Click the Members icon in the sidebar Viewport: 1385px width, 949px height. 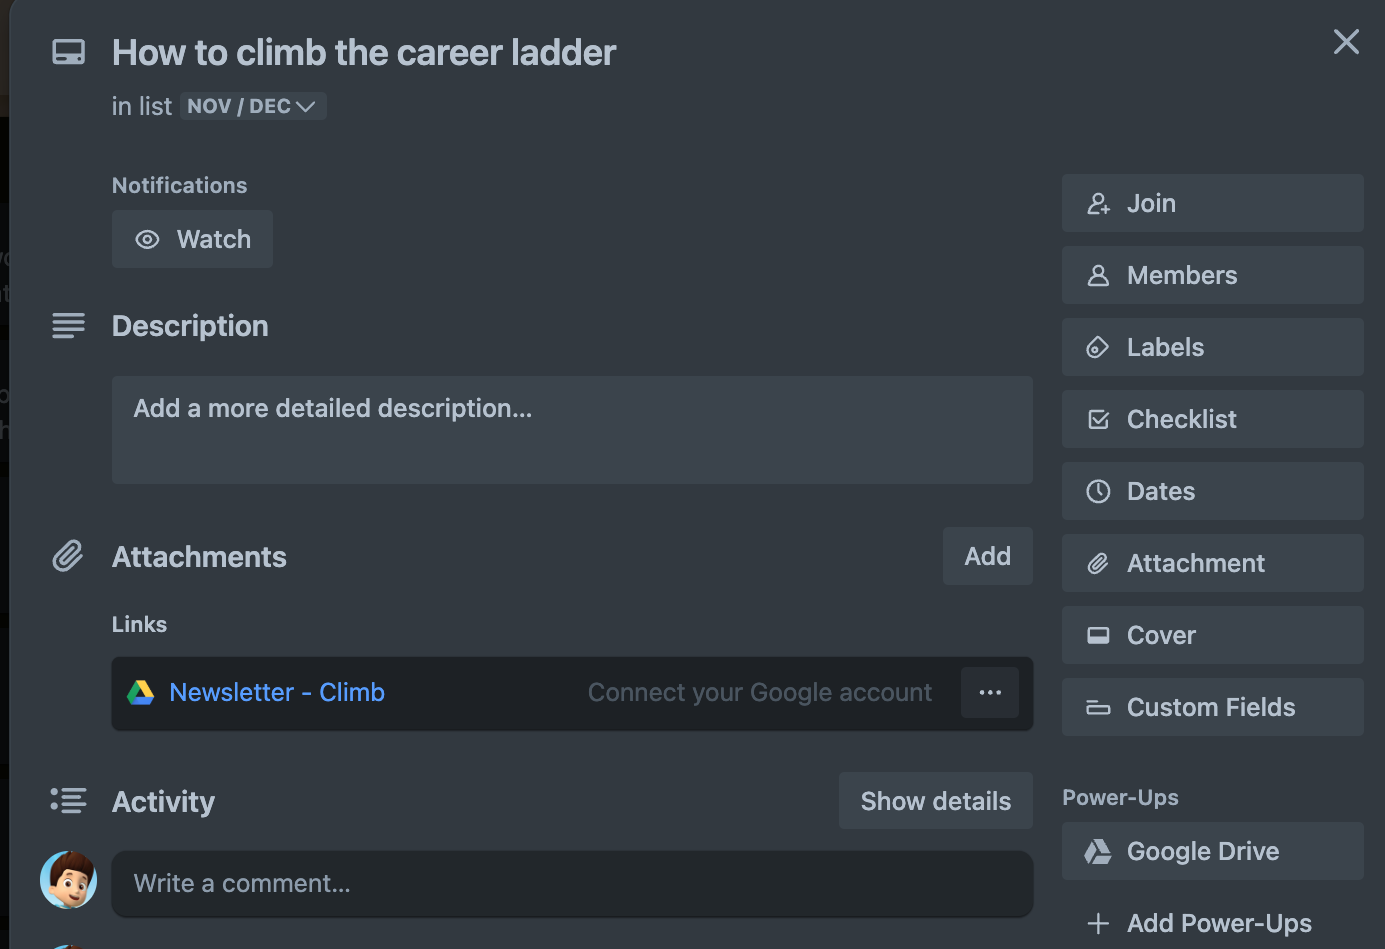click(x=1099, y=275)
